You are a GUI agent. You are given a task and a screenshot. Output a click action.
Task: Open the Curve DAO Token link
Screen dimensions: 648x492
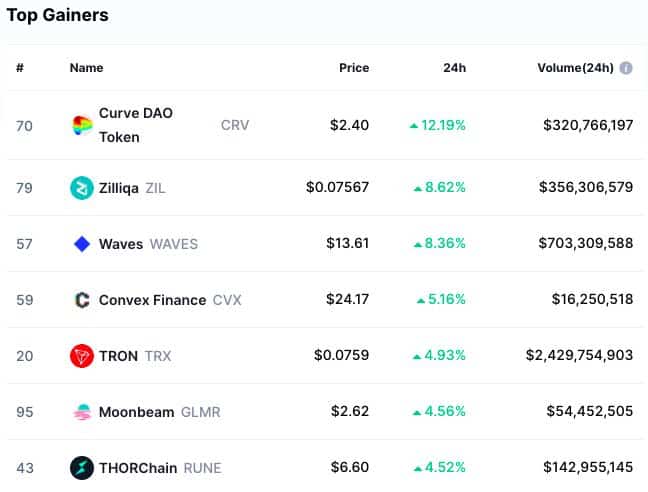pos(136,125)
